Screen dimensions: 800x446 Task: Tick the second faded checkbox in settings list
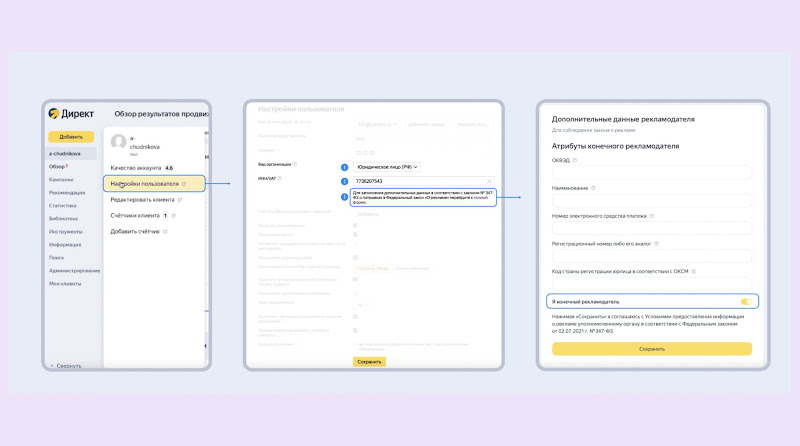356,235
